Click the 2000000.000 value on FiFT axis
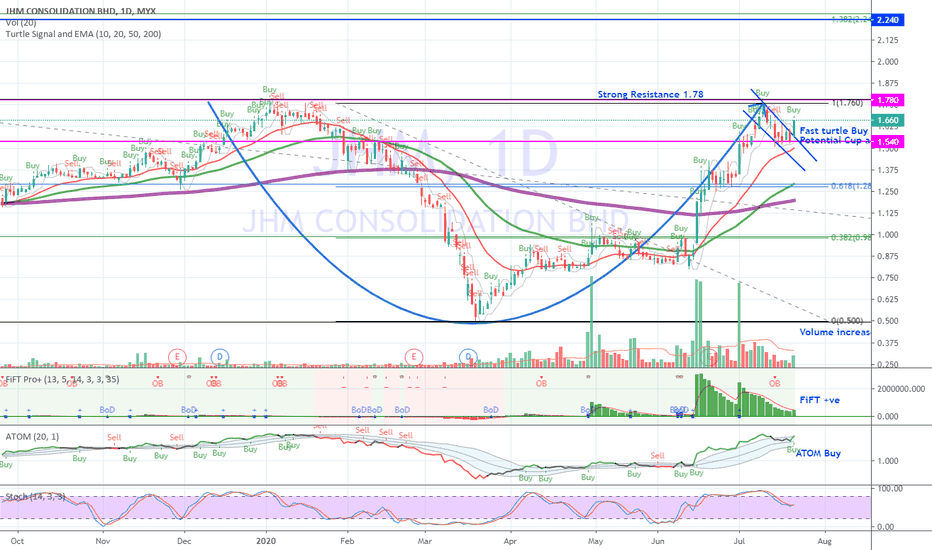932x550 pixels. click(901, 389)
